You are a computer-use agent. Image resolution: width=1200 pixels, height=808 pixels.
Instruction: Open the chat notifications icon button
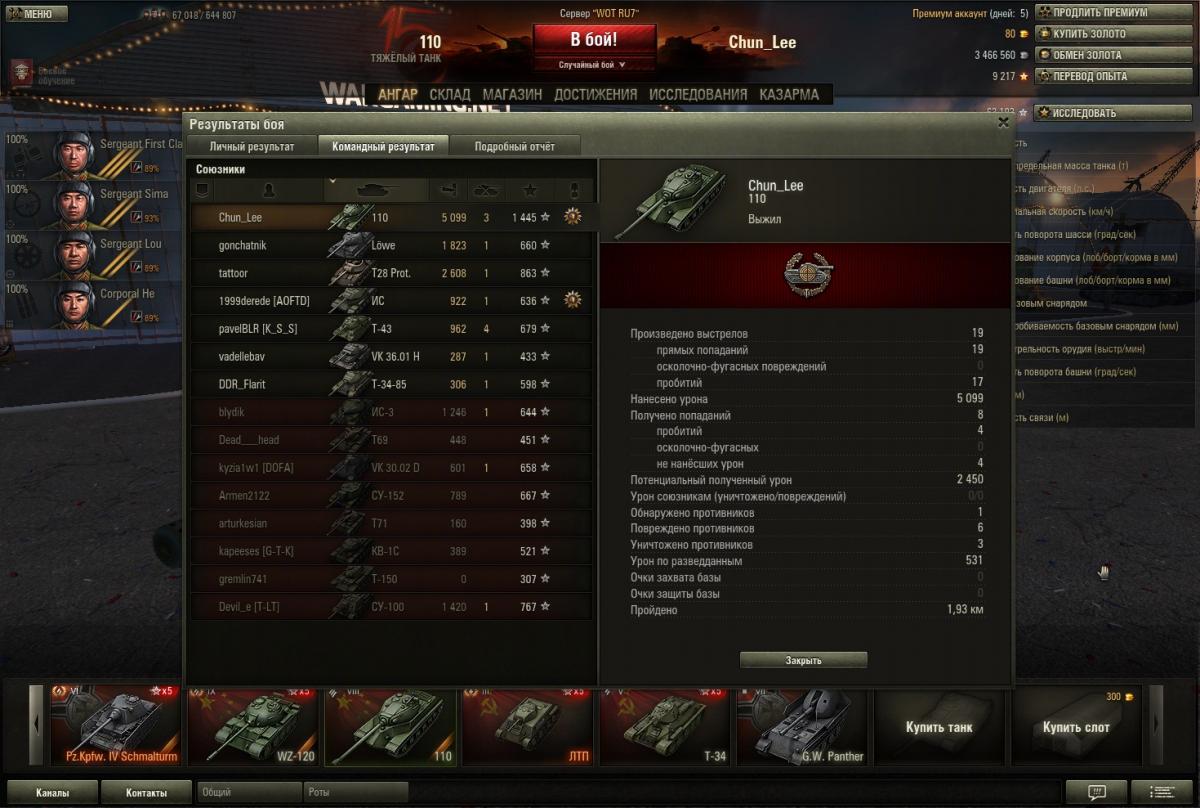click(x=1096, y=792)
